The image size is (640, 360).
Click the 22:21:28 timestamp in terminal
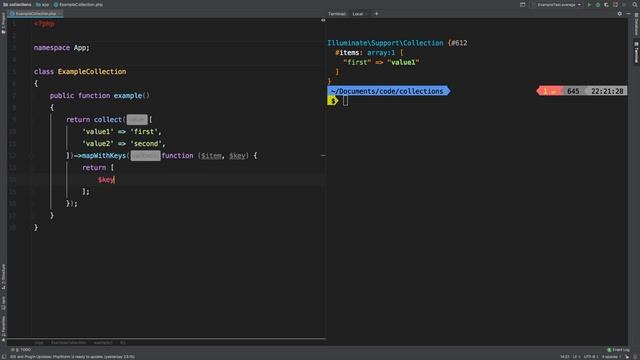click(607, 91)
